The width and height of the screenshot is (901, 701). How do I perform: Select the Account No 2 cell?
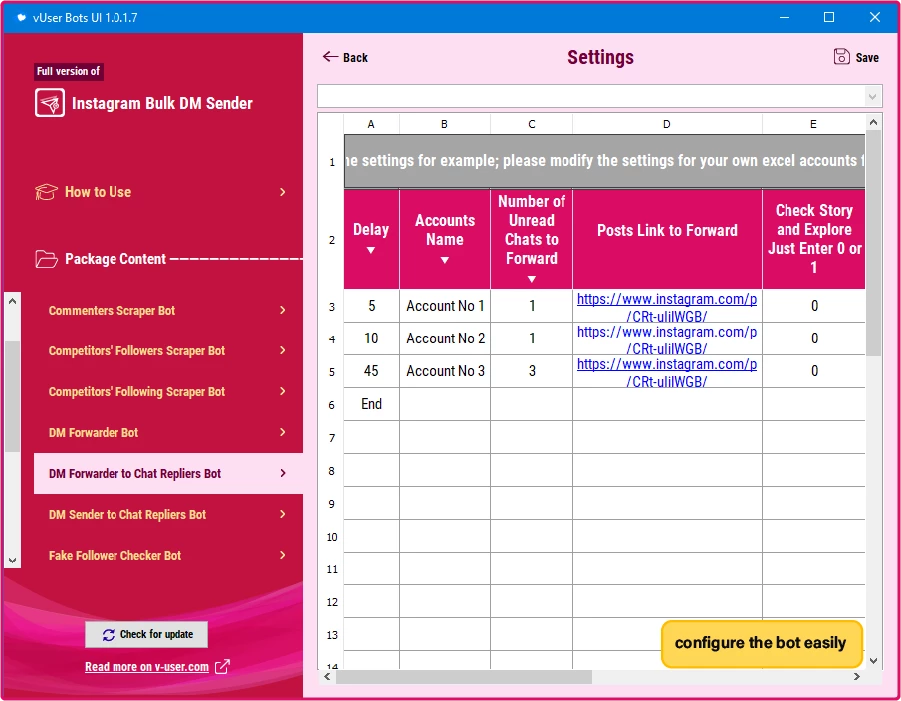click(445, 338)
